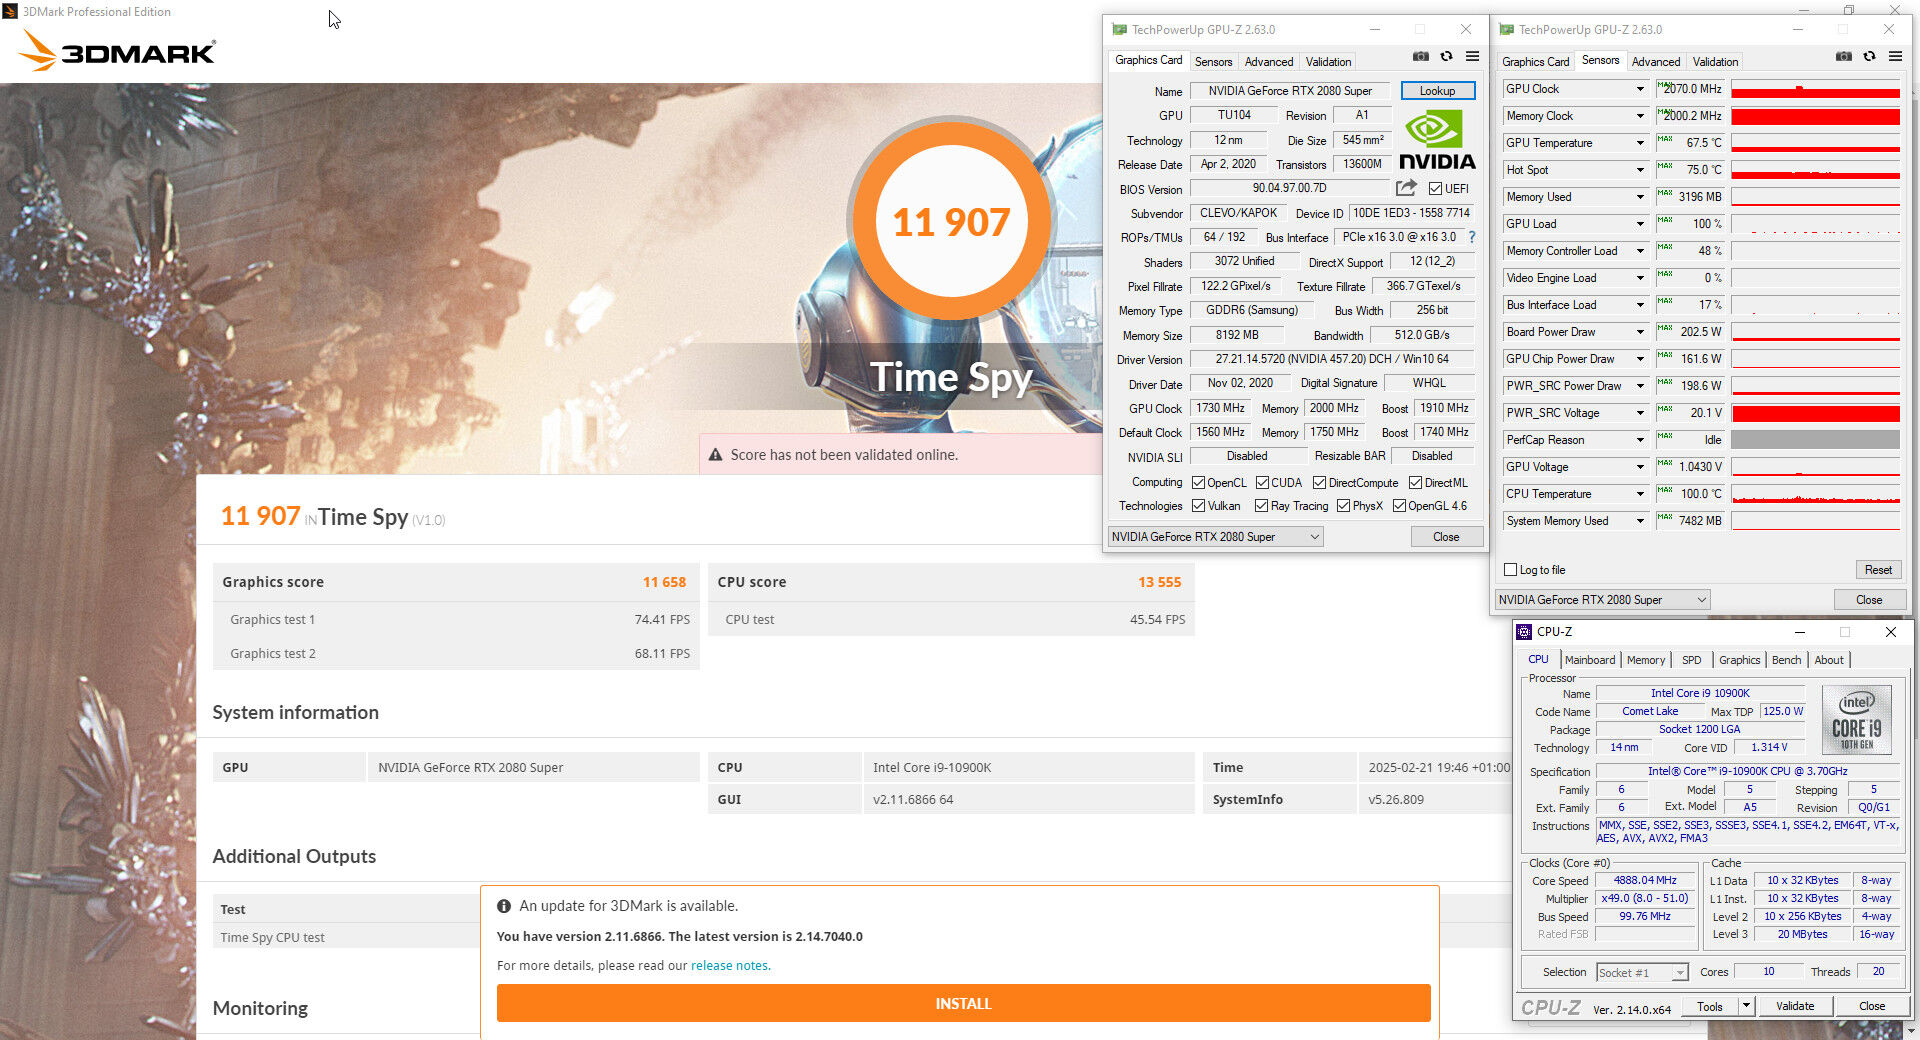
Task: Click the CPU-Z Tools button
Action: (x=1709, y=1006)
